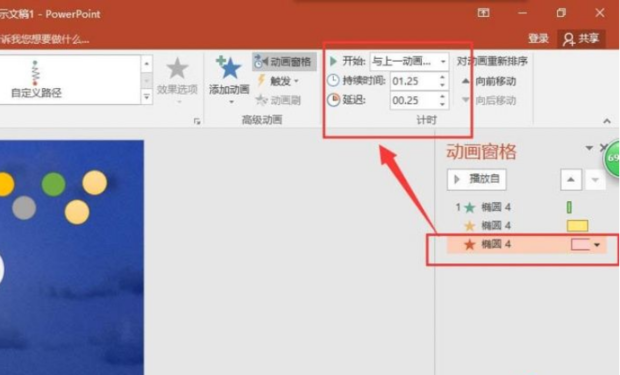Viewport: 620px width, 375px height.
Task: Toggle the 动画窗格 animation pane button
Action: tap(284, 62)
